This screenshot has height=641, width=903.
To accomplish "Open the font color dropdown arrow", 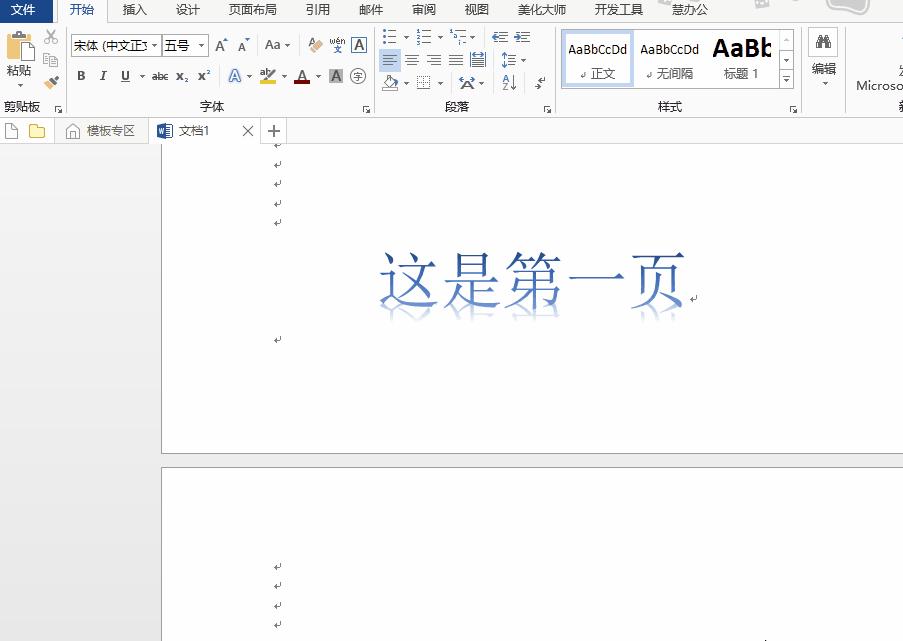I will pos(317,76).
